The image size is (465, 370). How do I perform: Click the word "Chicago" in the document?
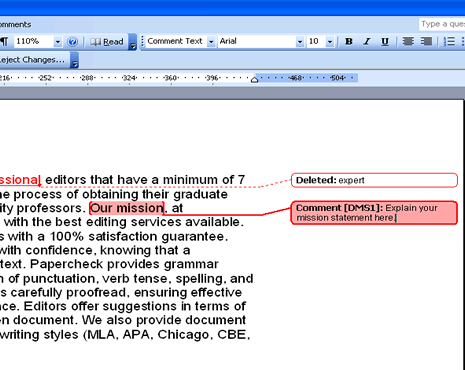coord(184,334)
